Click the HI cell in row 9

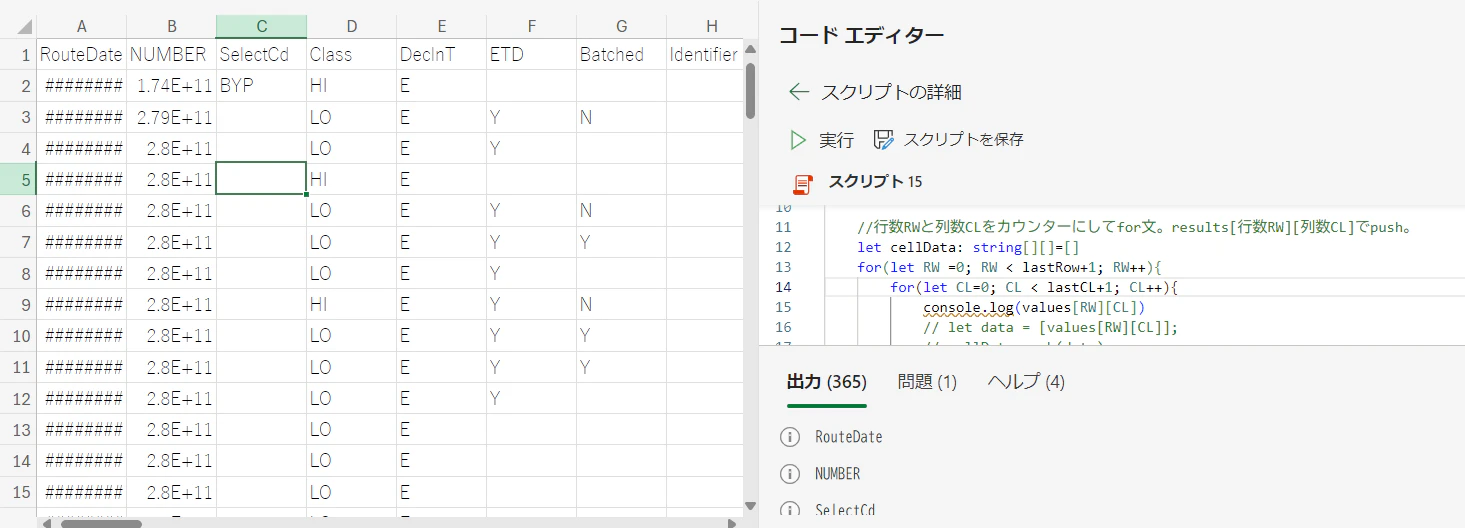click(x=351, y=305)
